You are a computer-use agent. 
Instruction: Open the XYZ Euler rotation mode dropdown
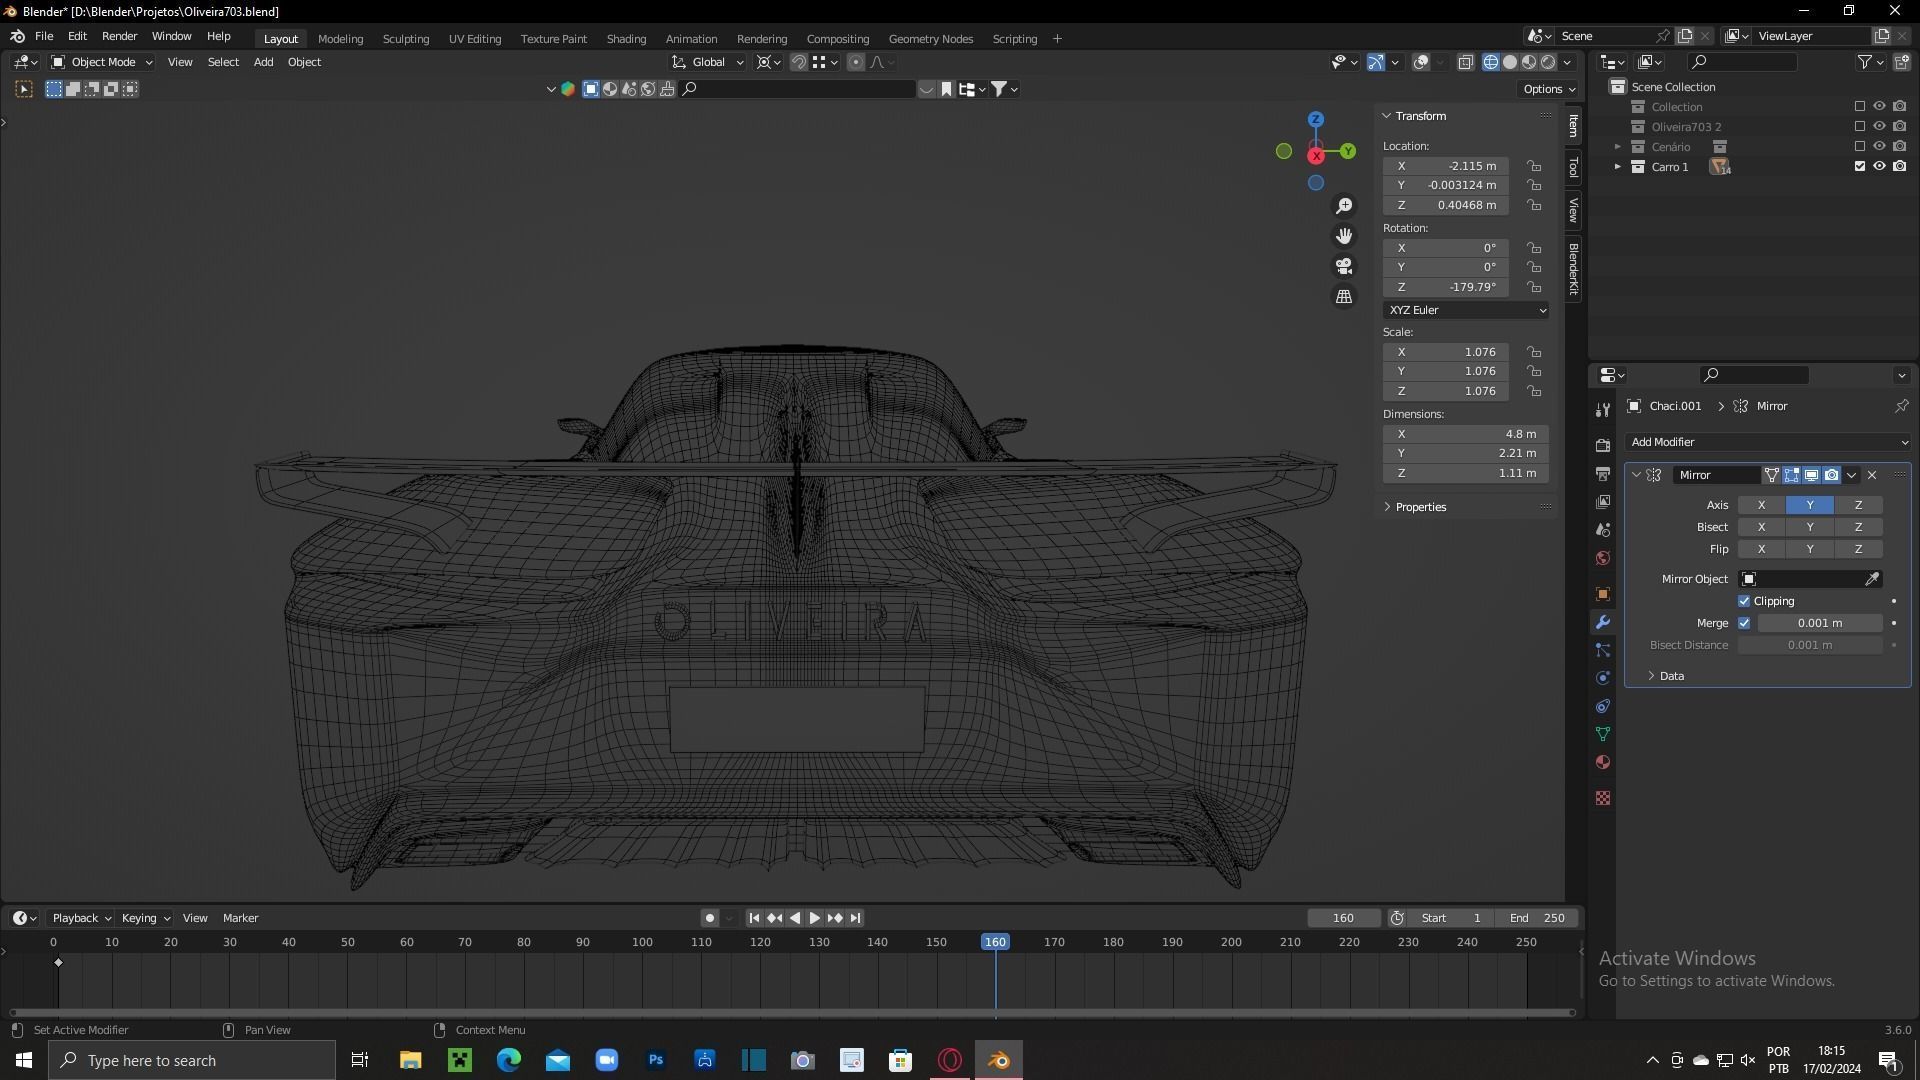pyautogui.click(x=1466, y=310)
